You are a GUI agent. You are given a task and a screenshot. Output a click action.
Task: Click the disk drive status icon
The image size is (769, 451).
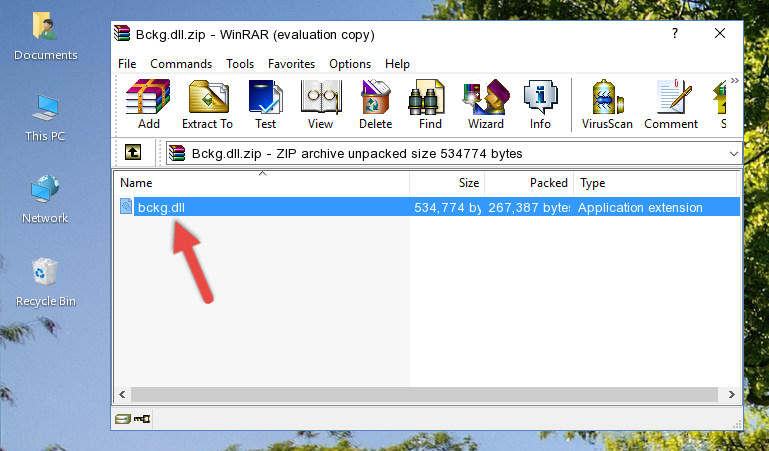point(123,419)
